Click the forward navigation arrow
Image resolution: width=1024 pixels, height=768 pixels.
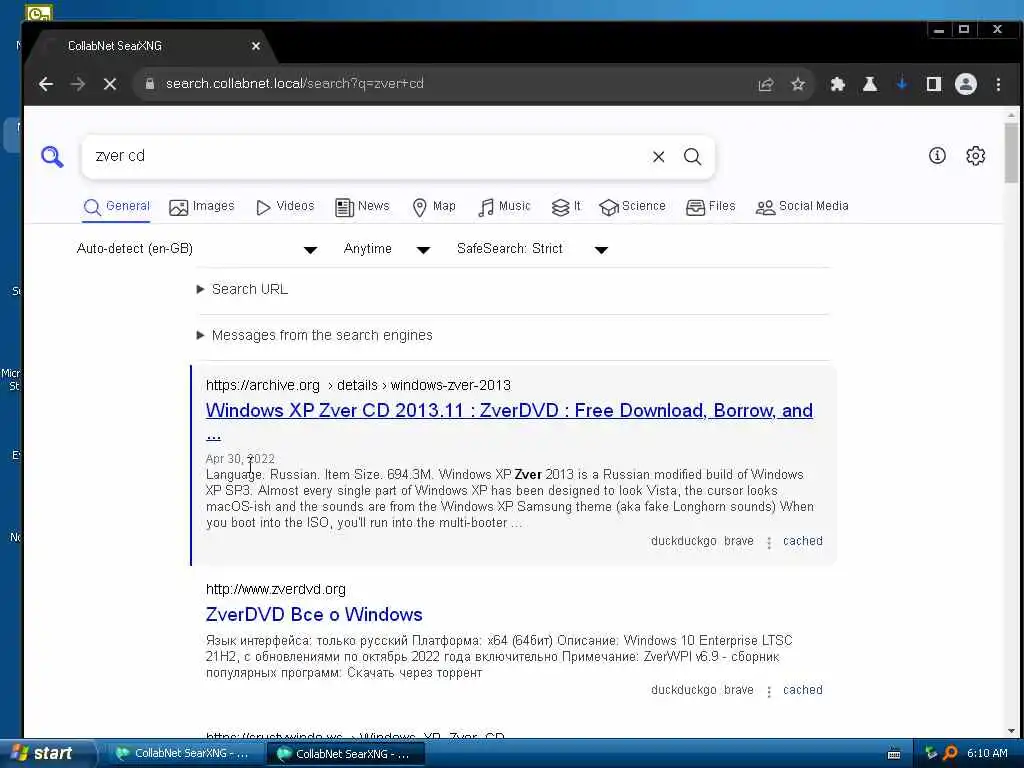pyautogui.click(x=78, y=84)
